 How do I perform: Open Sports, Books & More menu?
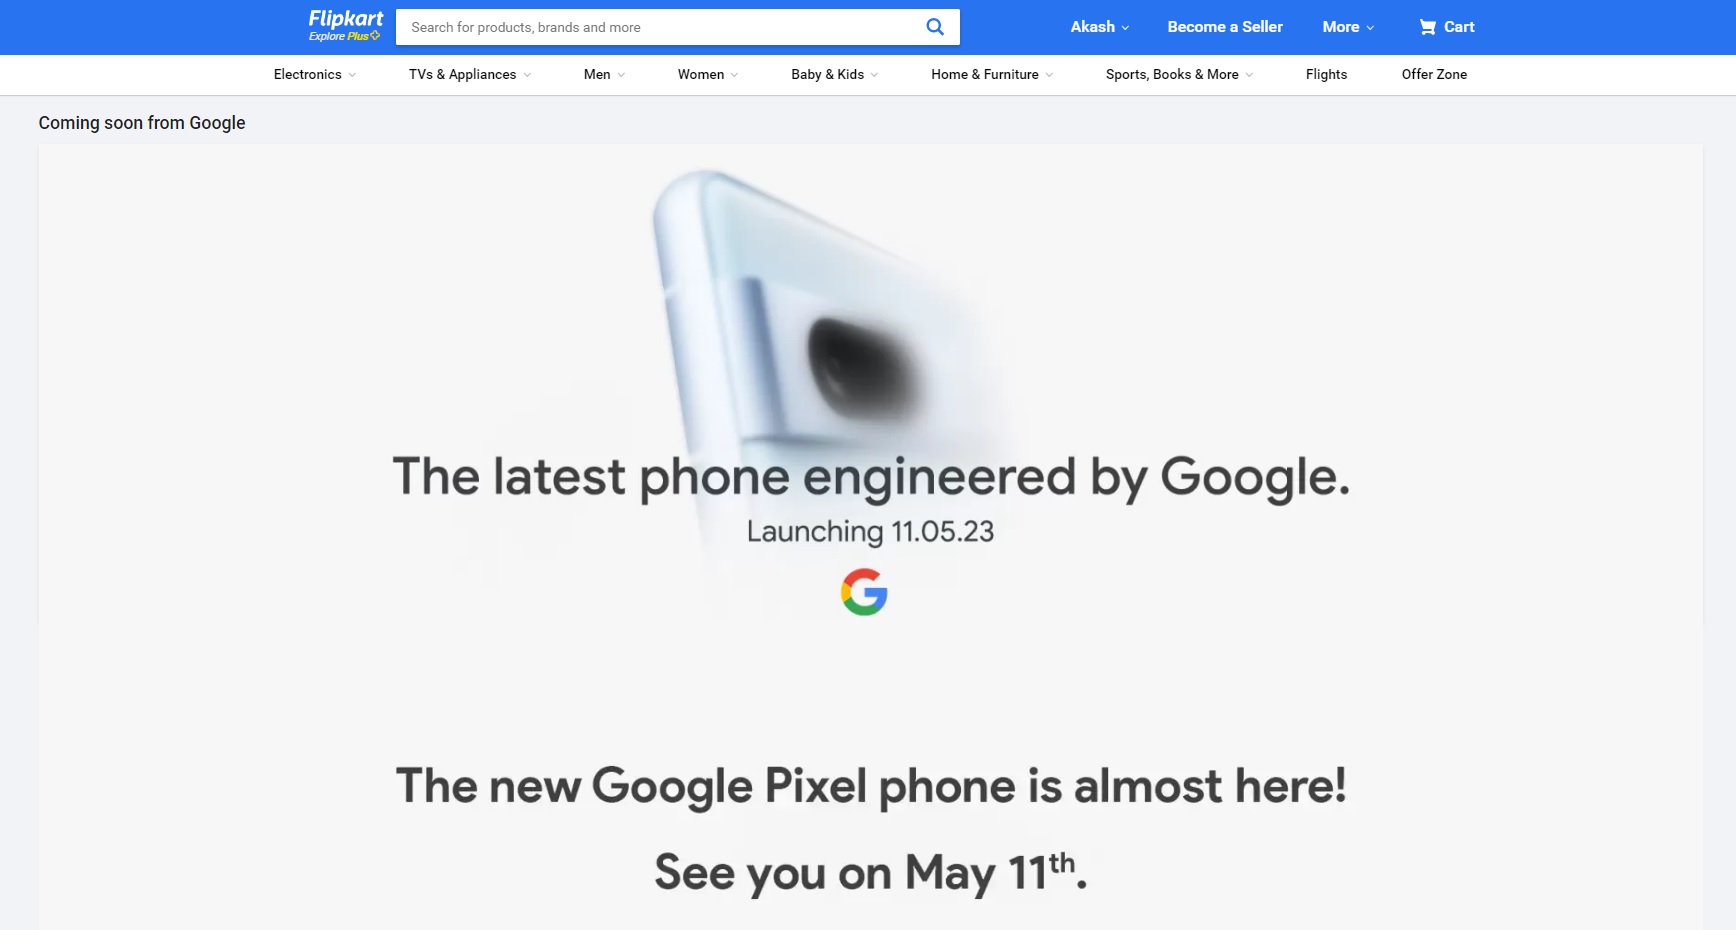point(1180,74)
